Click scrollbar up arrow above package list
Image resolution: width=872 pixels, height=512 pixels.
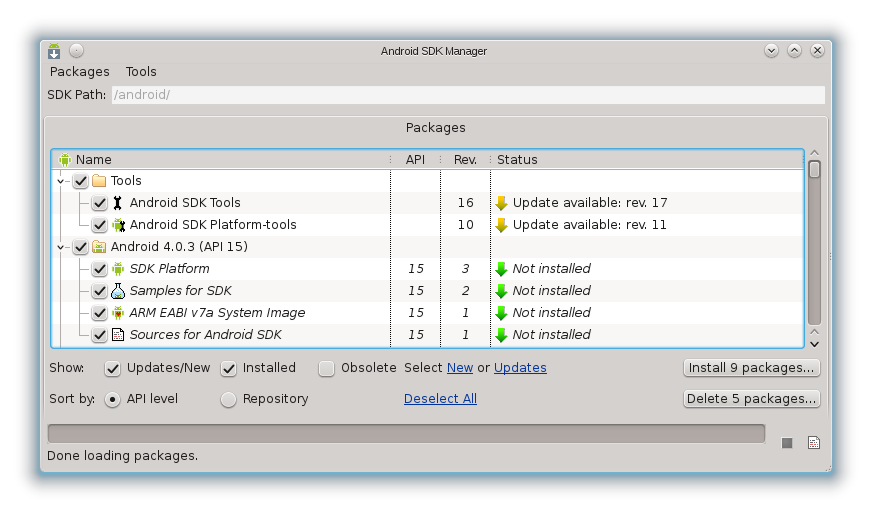click(x=815, y=153)
